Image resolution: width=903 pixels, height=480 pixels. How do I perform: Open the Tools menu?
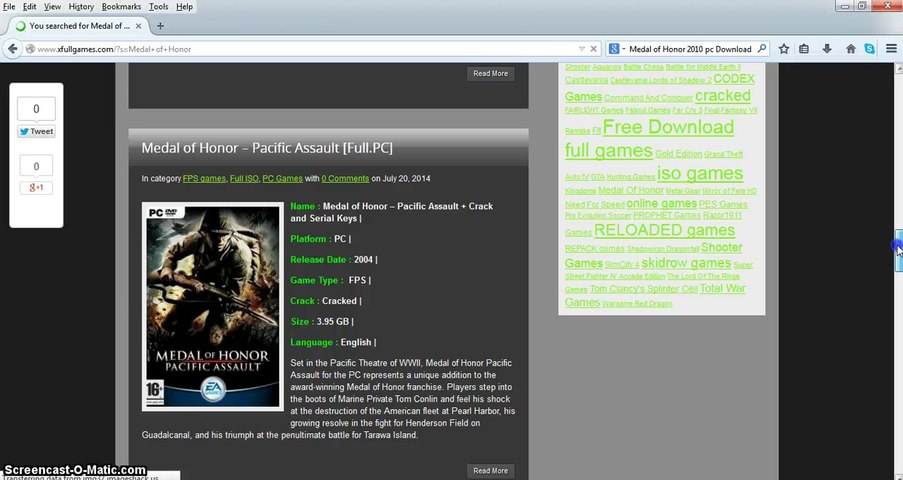tap(158, 6)
